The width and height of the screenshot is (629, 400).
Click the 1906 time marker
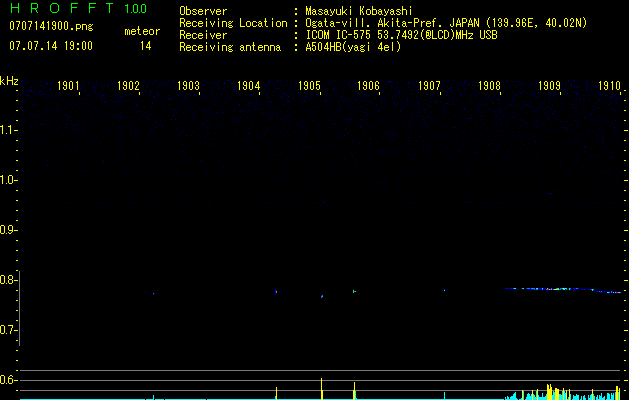coord(368,85)
